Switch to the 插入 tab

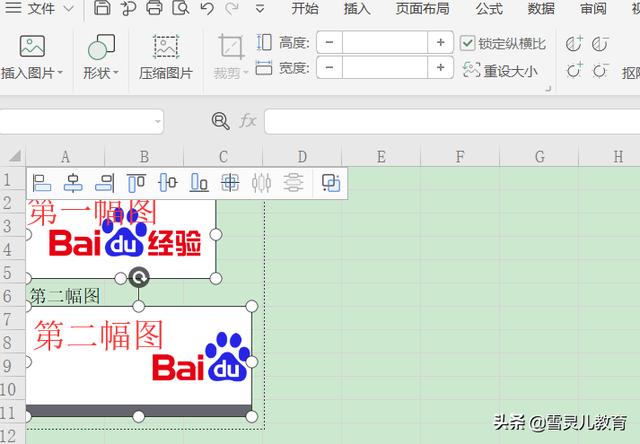coord(357,8)
